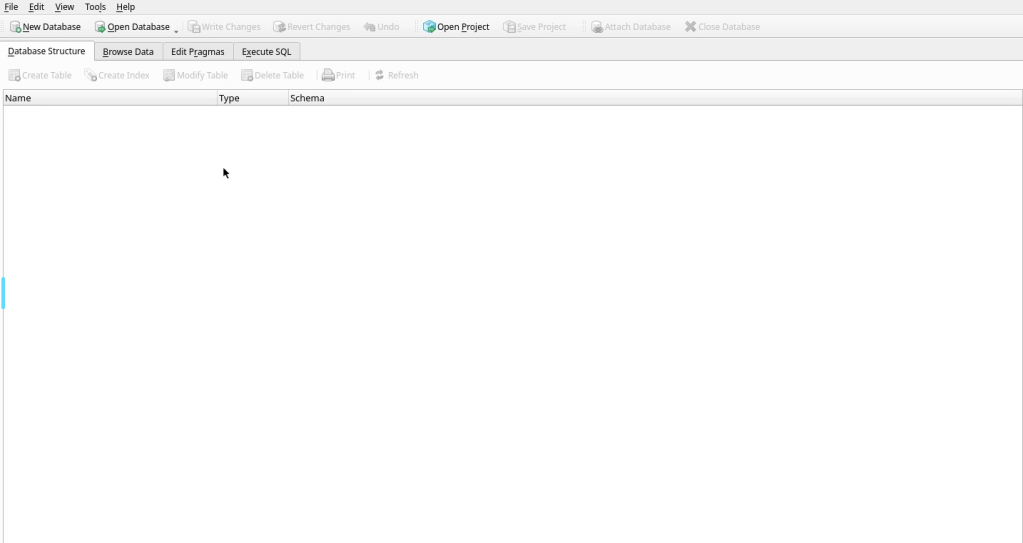Image resolution: width=1023 pixels, height=543 pixels.
Task: Click the Open Database toolbar icon
Action: pos(100,27)
